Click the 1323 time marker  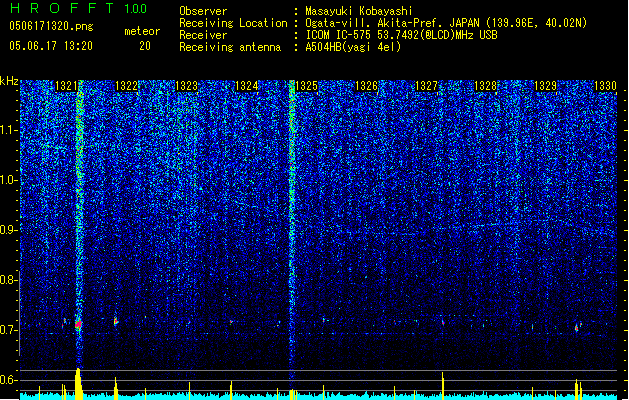(187, 86)
